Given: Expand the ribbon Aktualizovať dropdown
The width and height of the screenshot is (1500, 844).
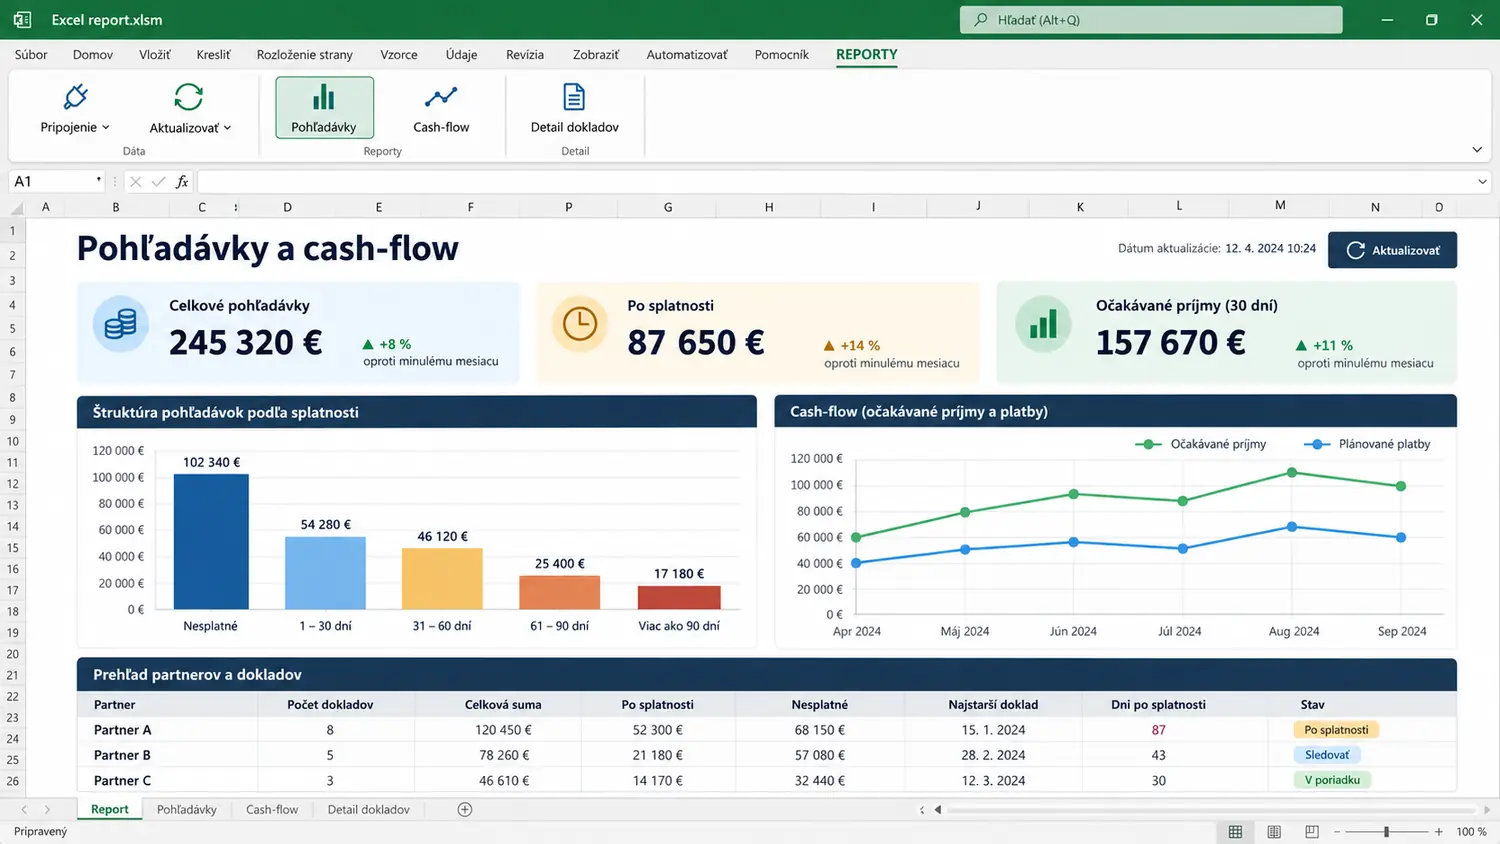Looking at the screenshot, I should click(190, 108).
